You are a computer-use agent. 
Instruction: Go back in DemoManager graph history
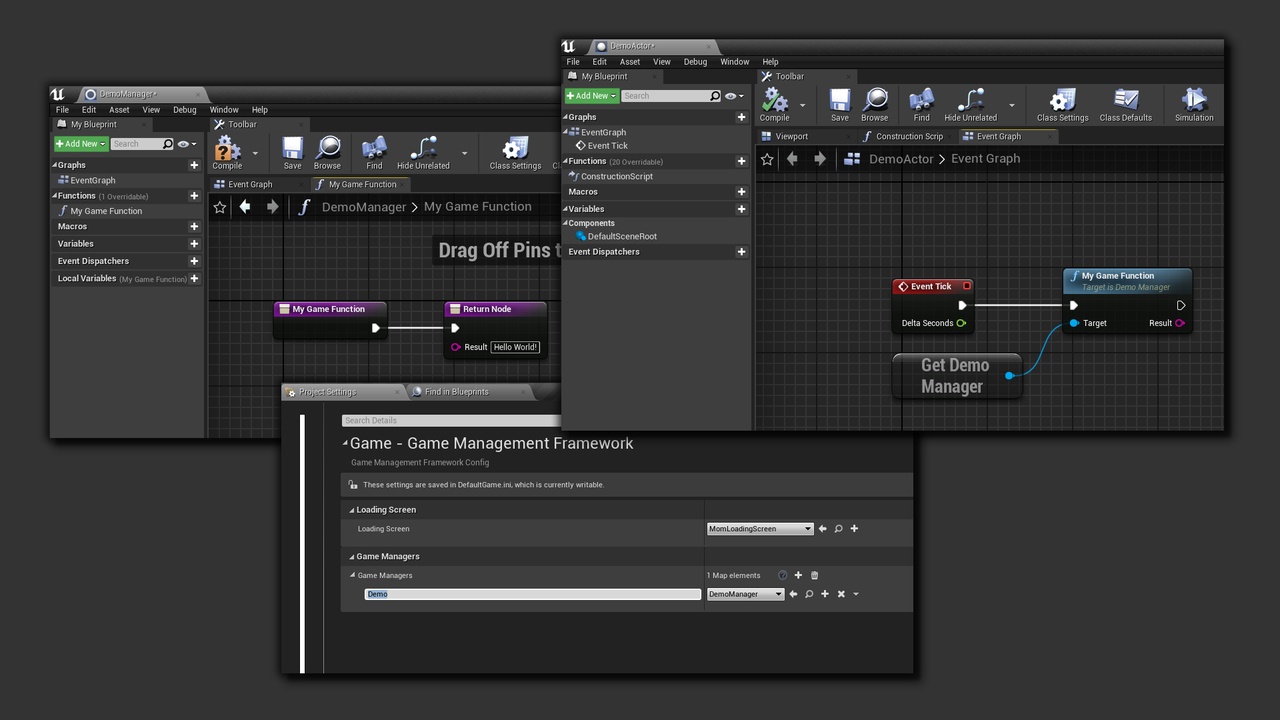point(245,207)
